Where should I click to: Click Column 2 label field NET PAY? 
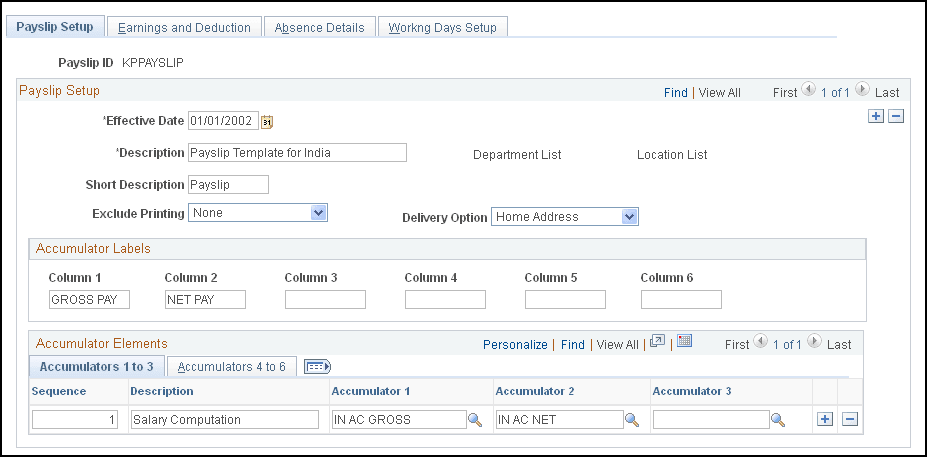pyautogui.click(x=205, y=300)
